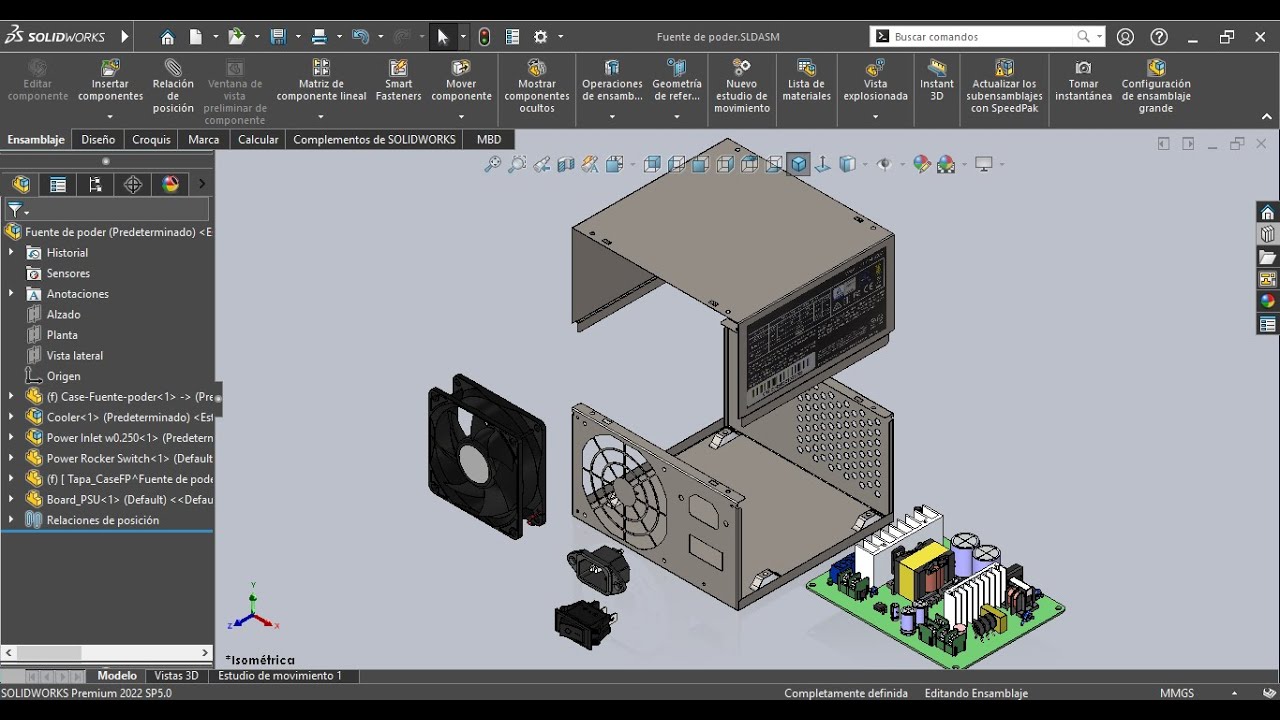This screenshot has width=1280, height=720.
Task: Click the Tomar instantánea camera icon
Action: point(1083,68)
